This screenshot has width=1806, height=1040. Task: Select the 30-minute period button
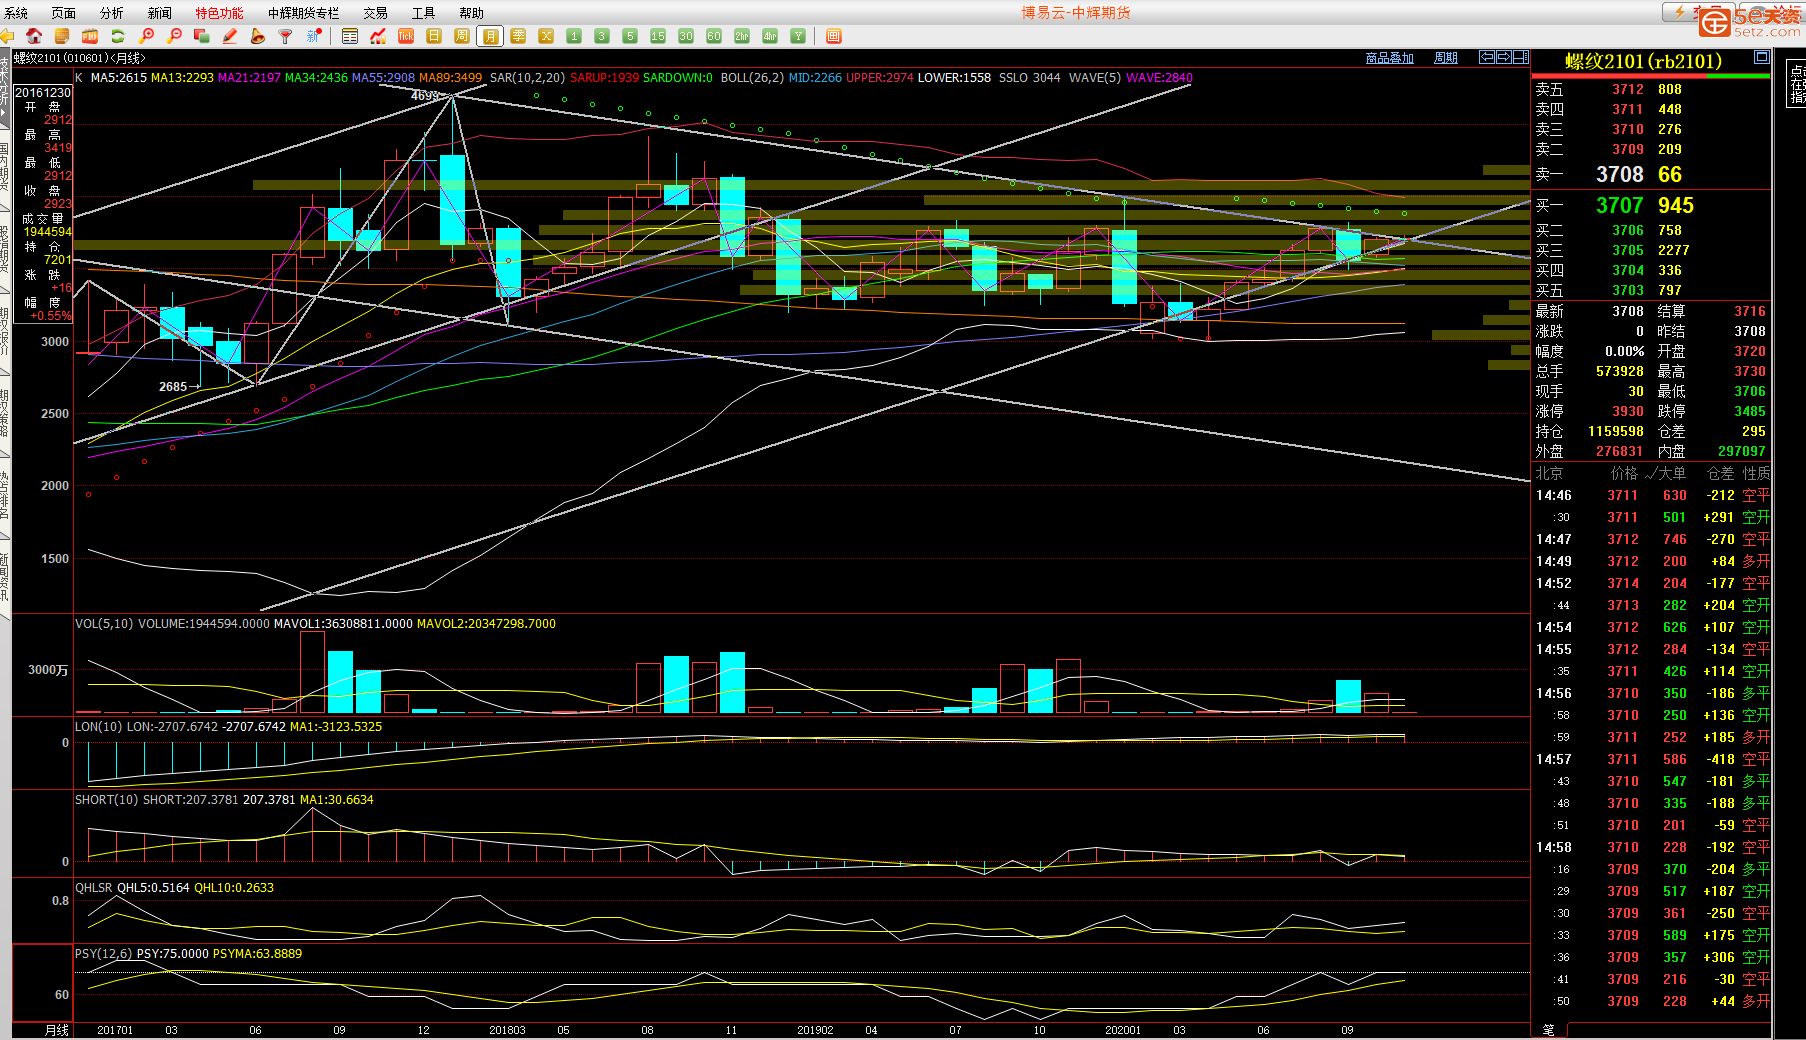click(x=686, y=36)
